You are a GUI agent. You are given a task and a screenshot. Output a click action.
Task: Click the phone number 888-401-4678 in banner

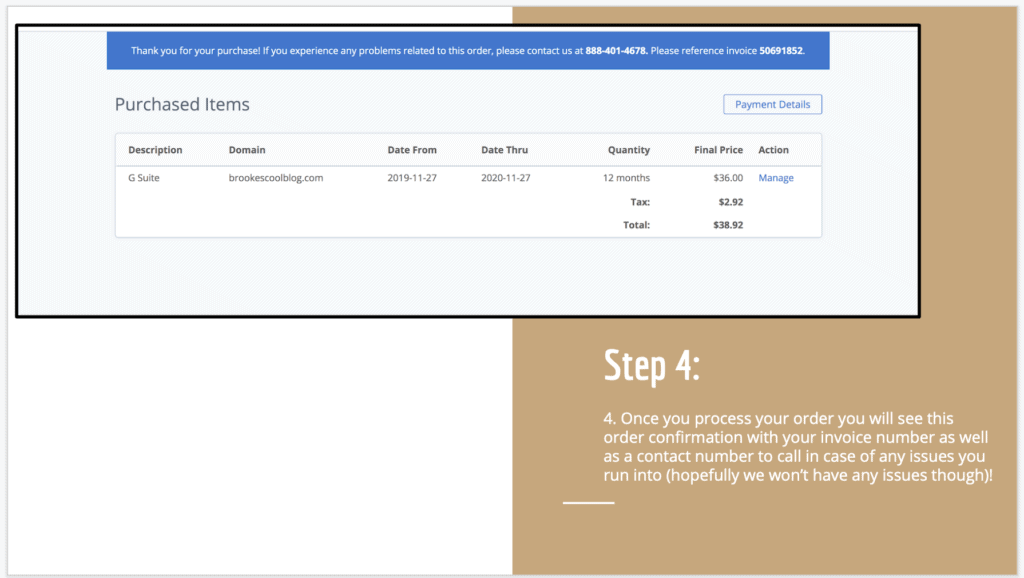[x=616, y=50]
